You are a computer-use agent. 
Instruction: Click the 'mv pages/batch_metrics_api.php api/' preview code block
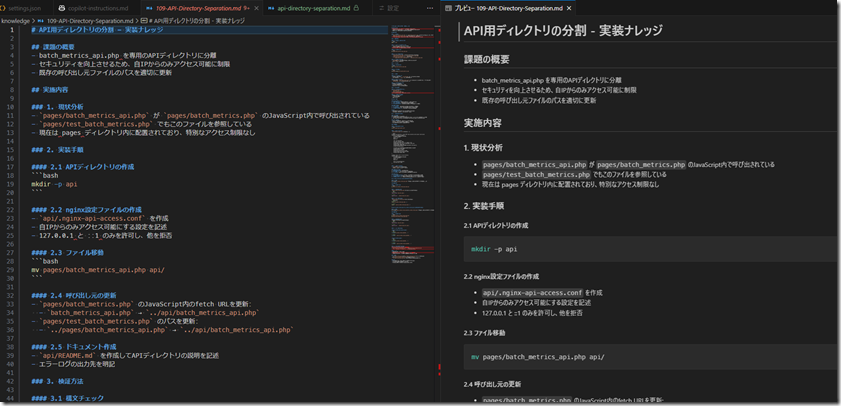point(652,357)
